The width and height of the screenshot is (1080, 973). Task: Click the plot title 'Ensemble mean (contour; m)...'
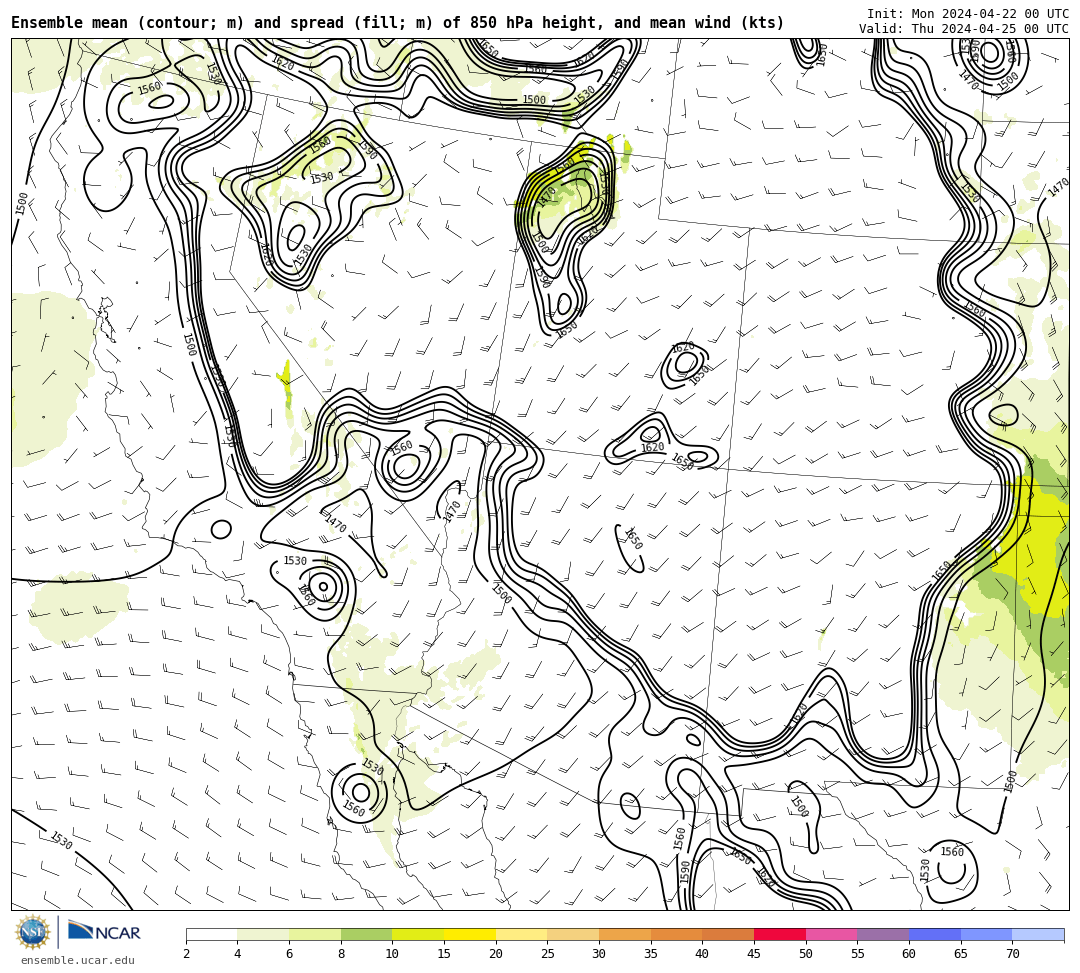pos(397,23)
